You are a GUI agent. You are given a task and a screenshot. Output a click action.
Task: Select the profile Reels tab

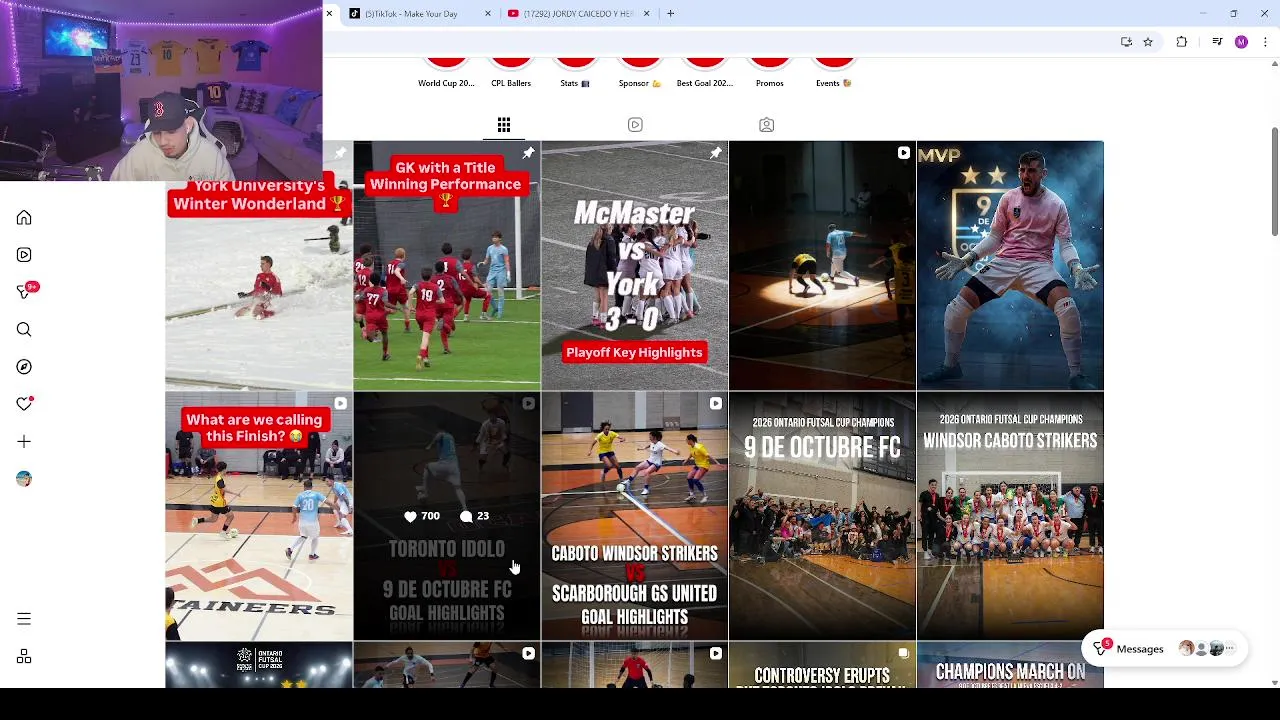click(x=635, y=125)
